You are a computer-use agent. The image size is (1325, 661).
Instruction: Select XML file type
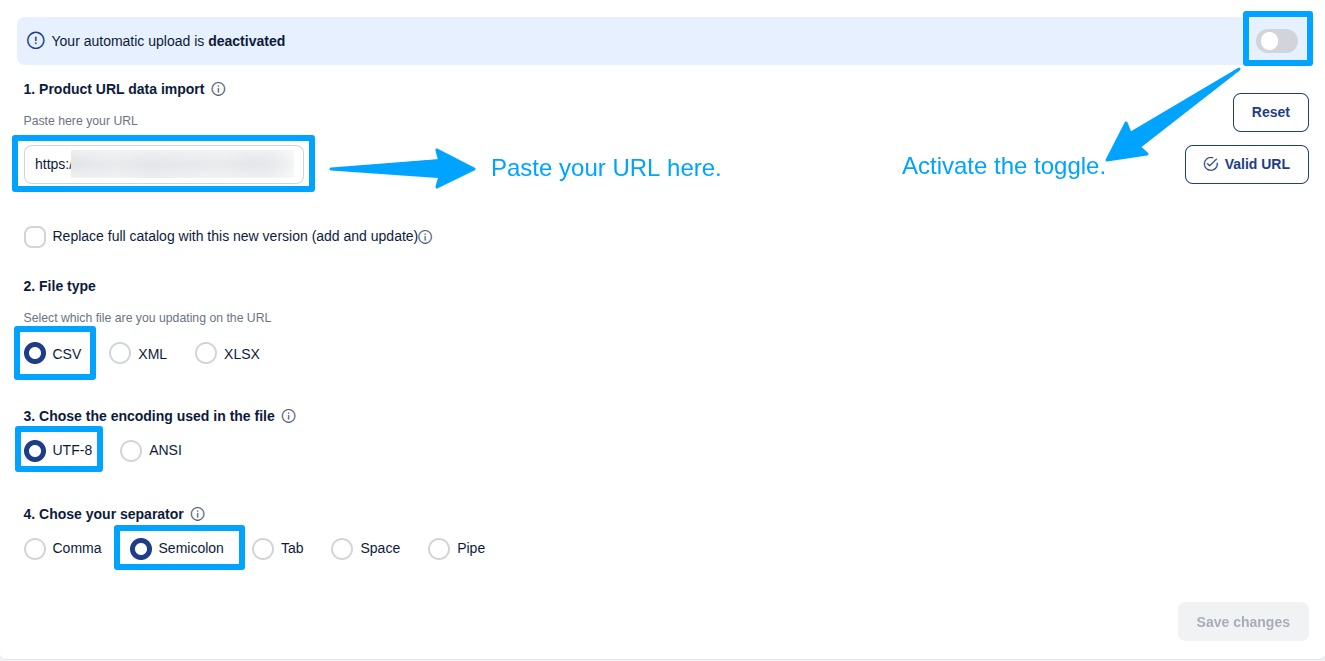pyautogui.click(x=120, y=353)
